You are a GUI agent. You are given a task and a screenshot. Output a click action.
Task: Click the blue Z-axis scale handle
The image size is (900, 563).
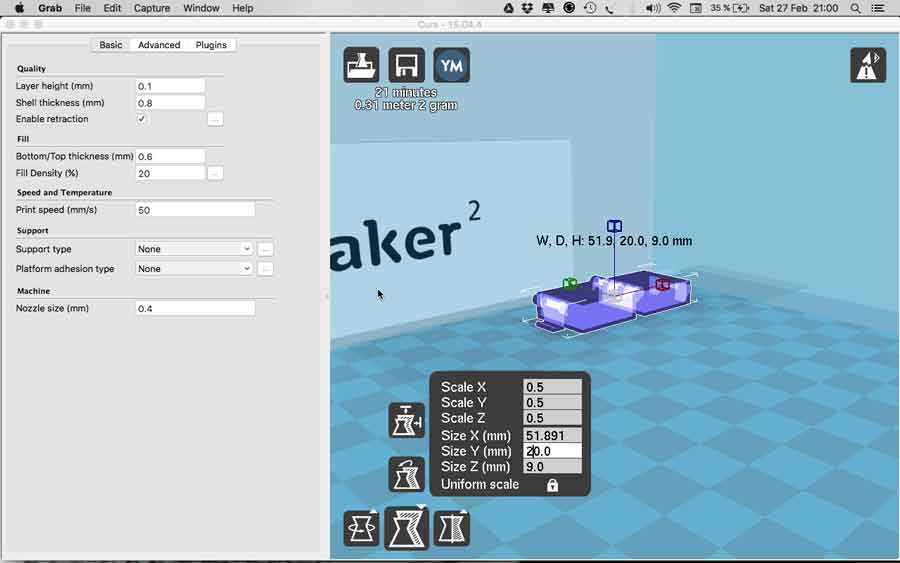click(x=614, y=226)
